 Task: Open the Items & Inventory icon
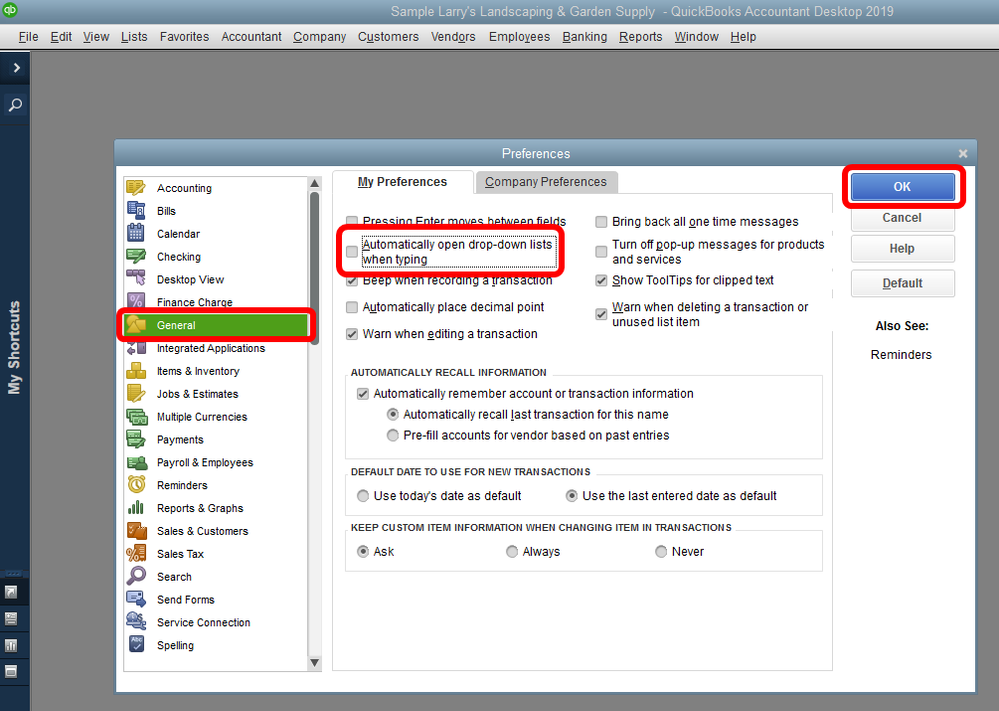click(x=136, y=371)
